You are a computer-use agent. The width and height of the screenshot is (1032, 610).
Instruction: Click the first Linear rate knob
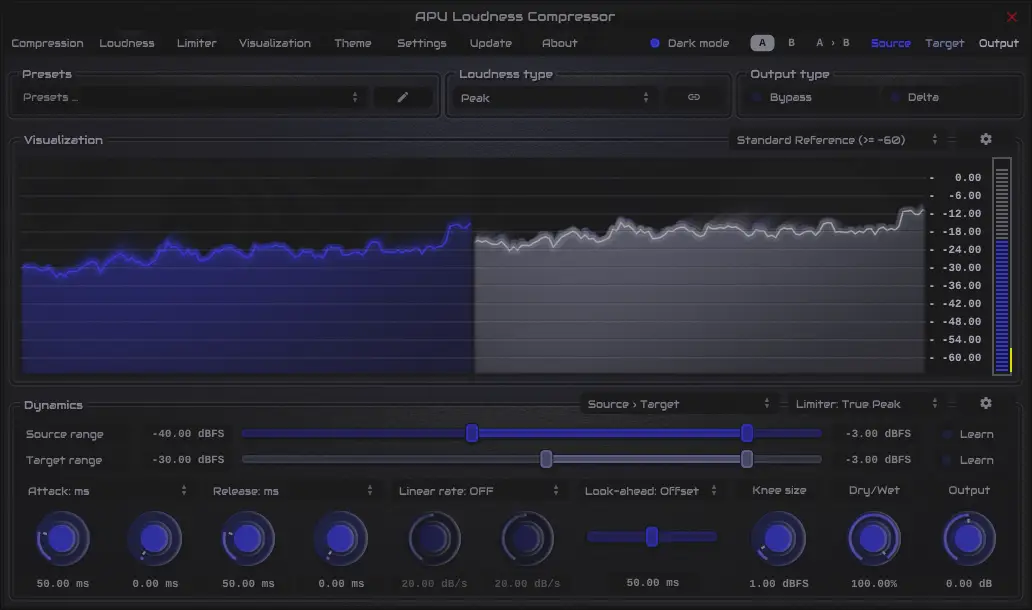(x=434, y=539)
